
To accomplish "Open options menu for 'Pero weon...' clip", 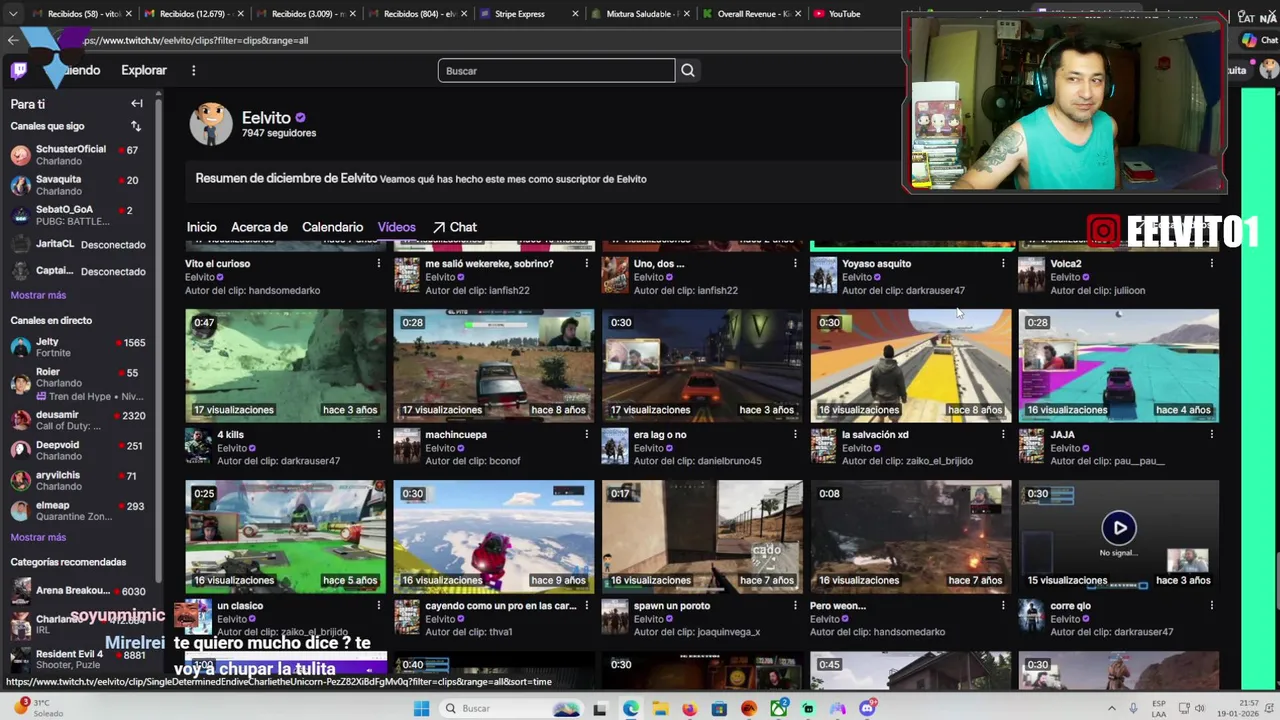I will pyautogui.click(x=1003, y=606).
